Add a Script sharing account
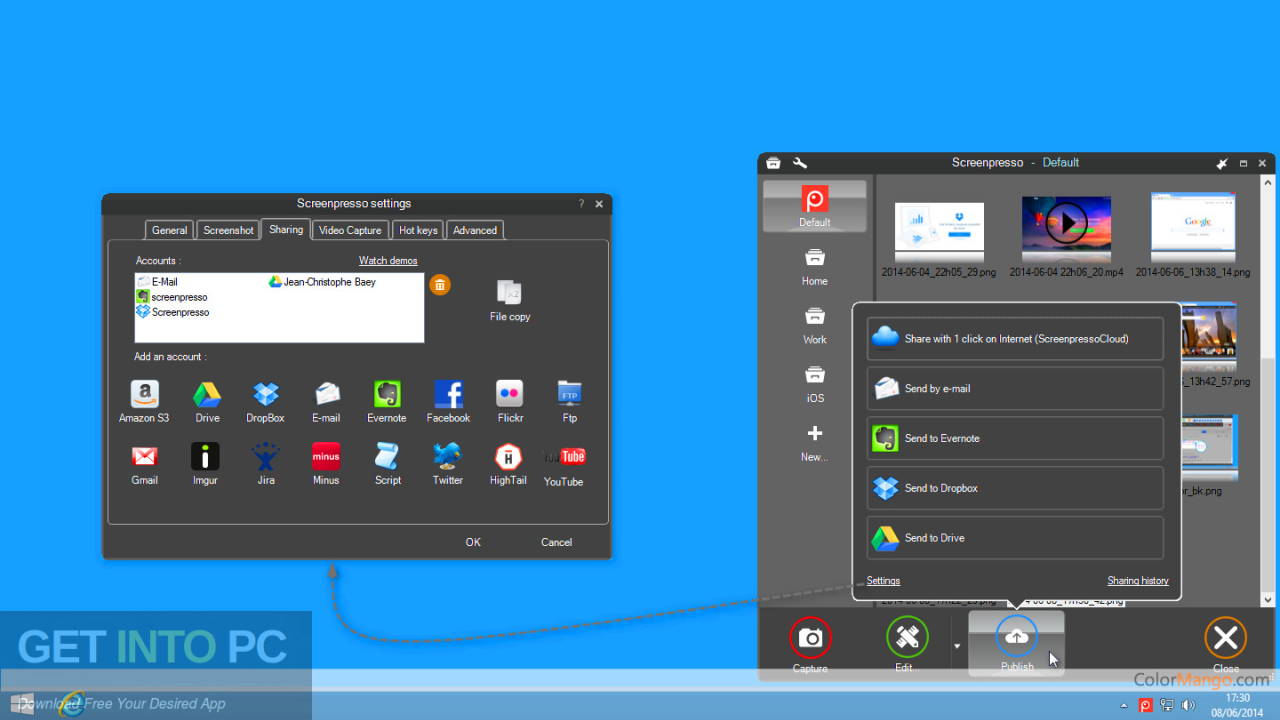 tap(387, 464)
